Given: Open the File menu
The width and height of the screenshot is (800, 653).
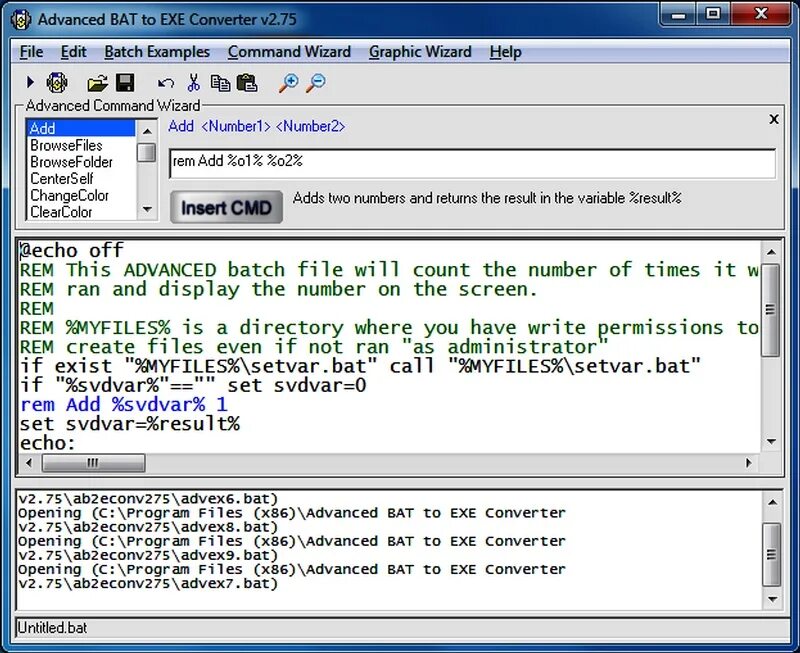Looking at the screenshot, I should click(x=31, y=52).
